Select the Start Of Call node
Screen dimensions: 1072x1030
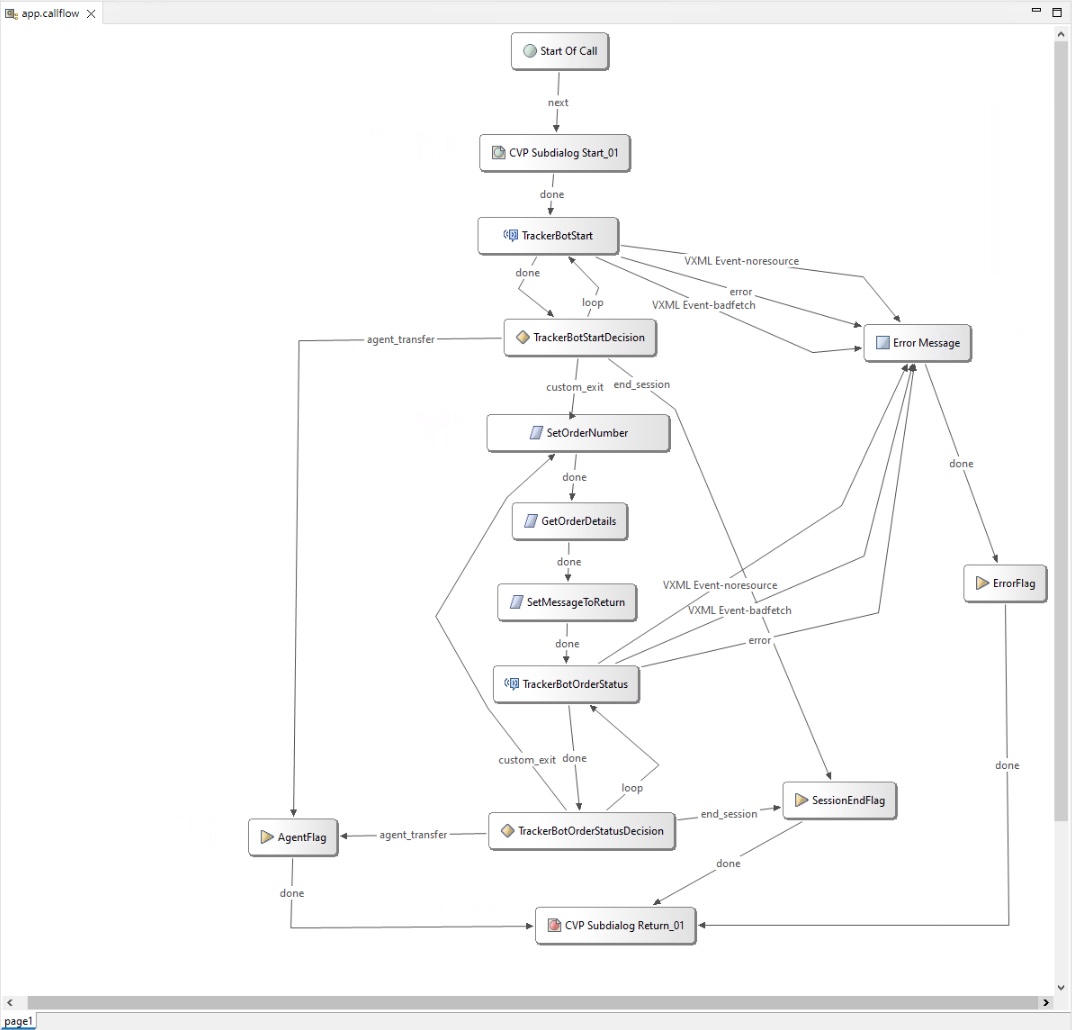(560, 52)
